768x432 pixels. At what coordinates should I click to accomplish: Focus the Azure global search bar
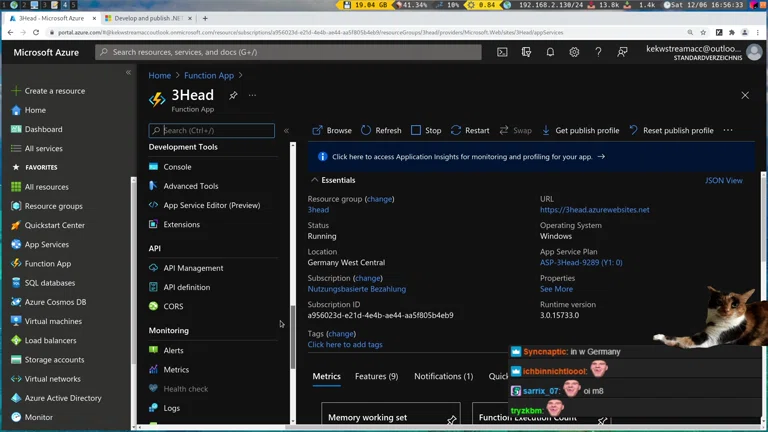point(288,52)
